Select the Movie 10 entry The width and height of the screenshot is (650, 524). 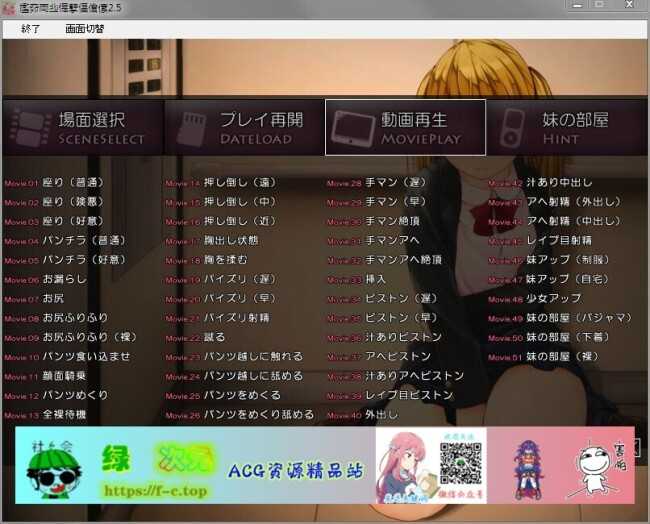[68, 357]
